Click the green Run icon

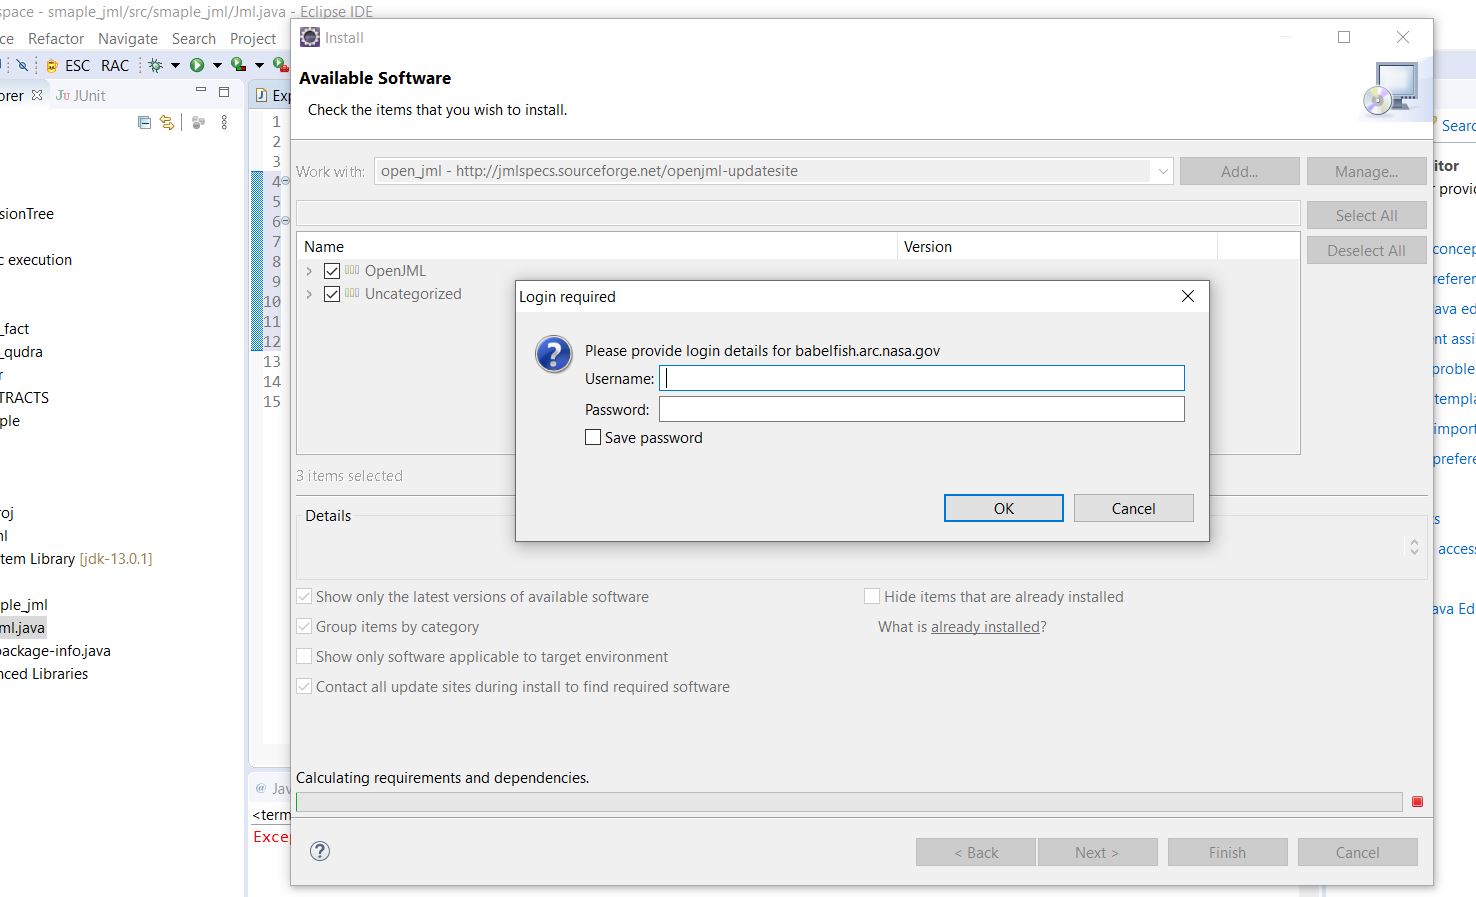pyautogui.click(x=199, y=65)
